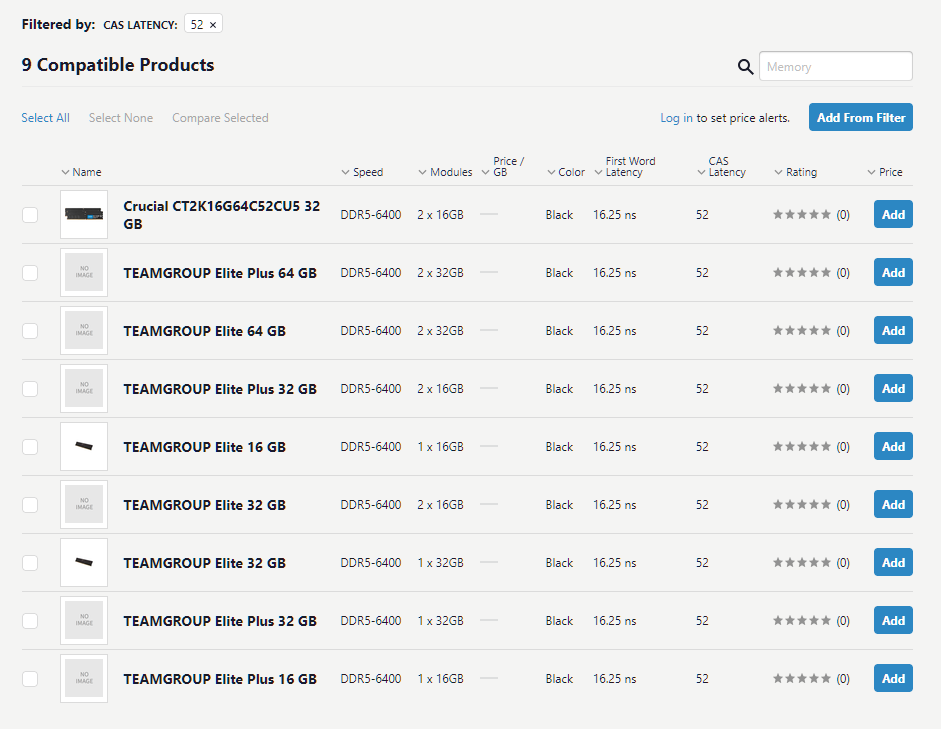Sort by the Modules column header
The image size is (941, 729).
pyautogui.click(x=445, y=172)
